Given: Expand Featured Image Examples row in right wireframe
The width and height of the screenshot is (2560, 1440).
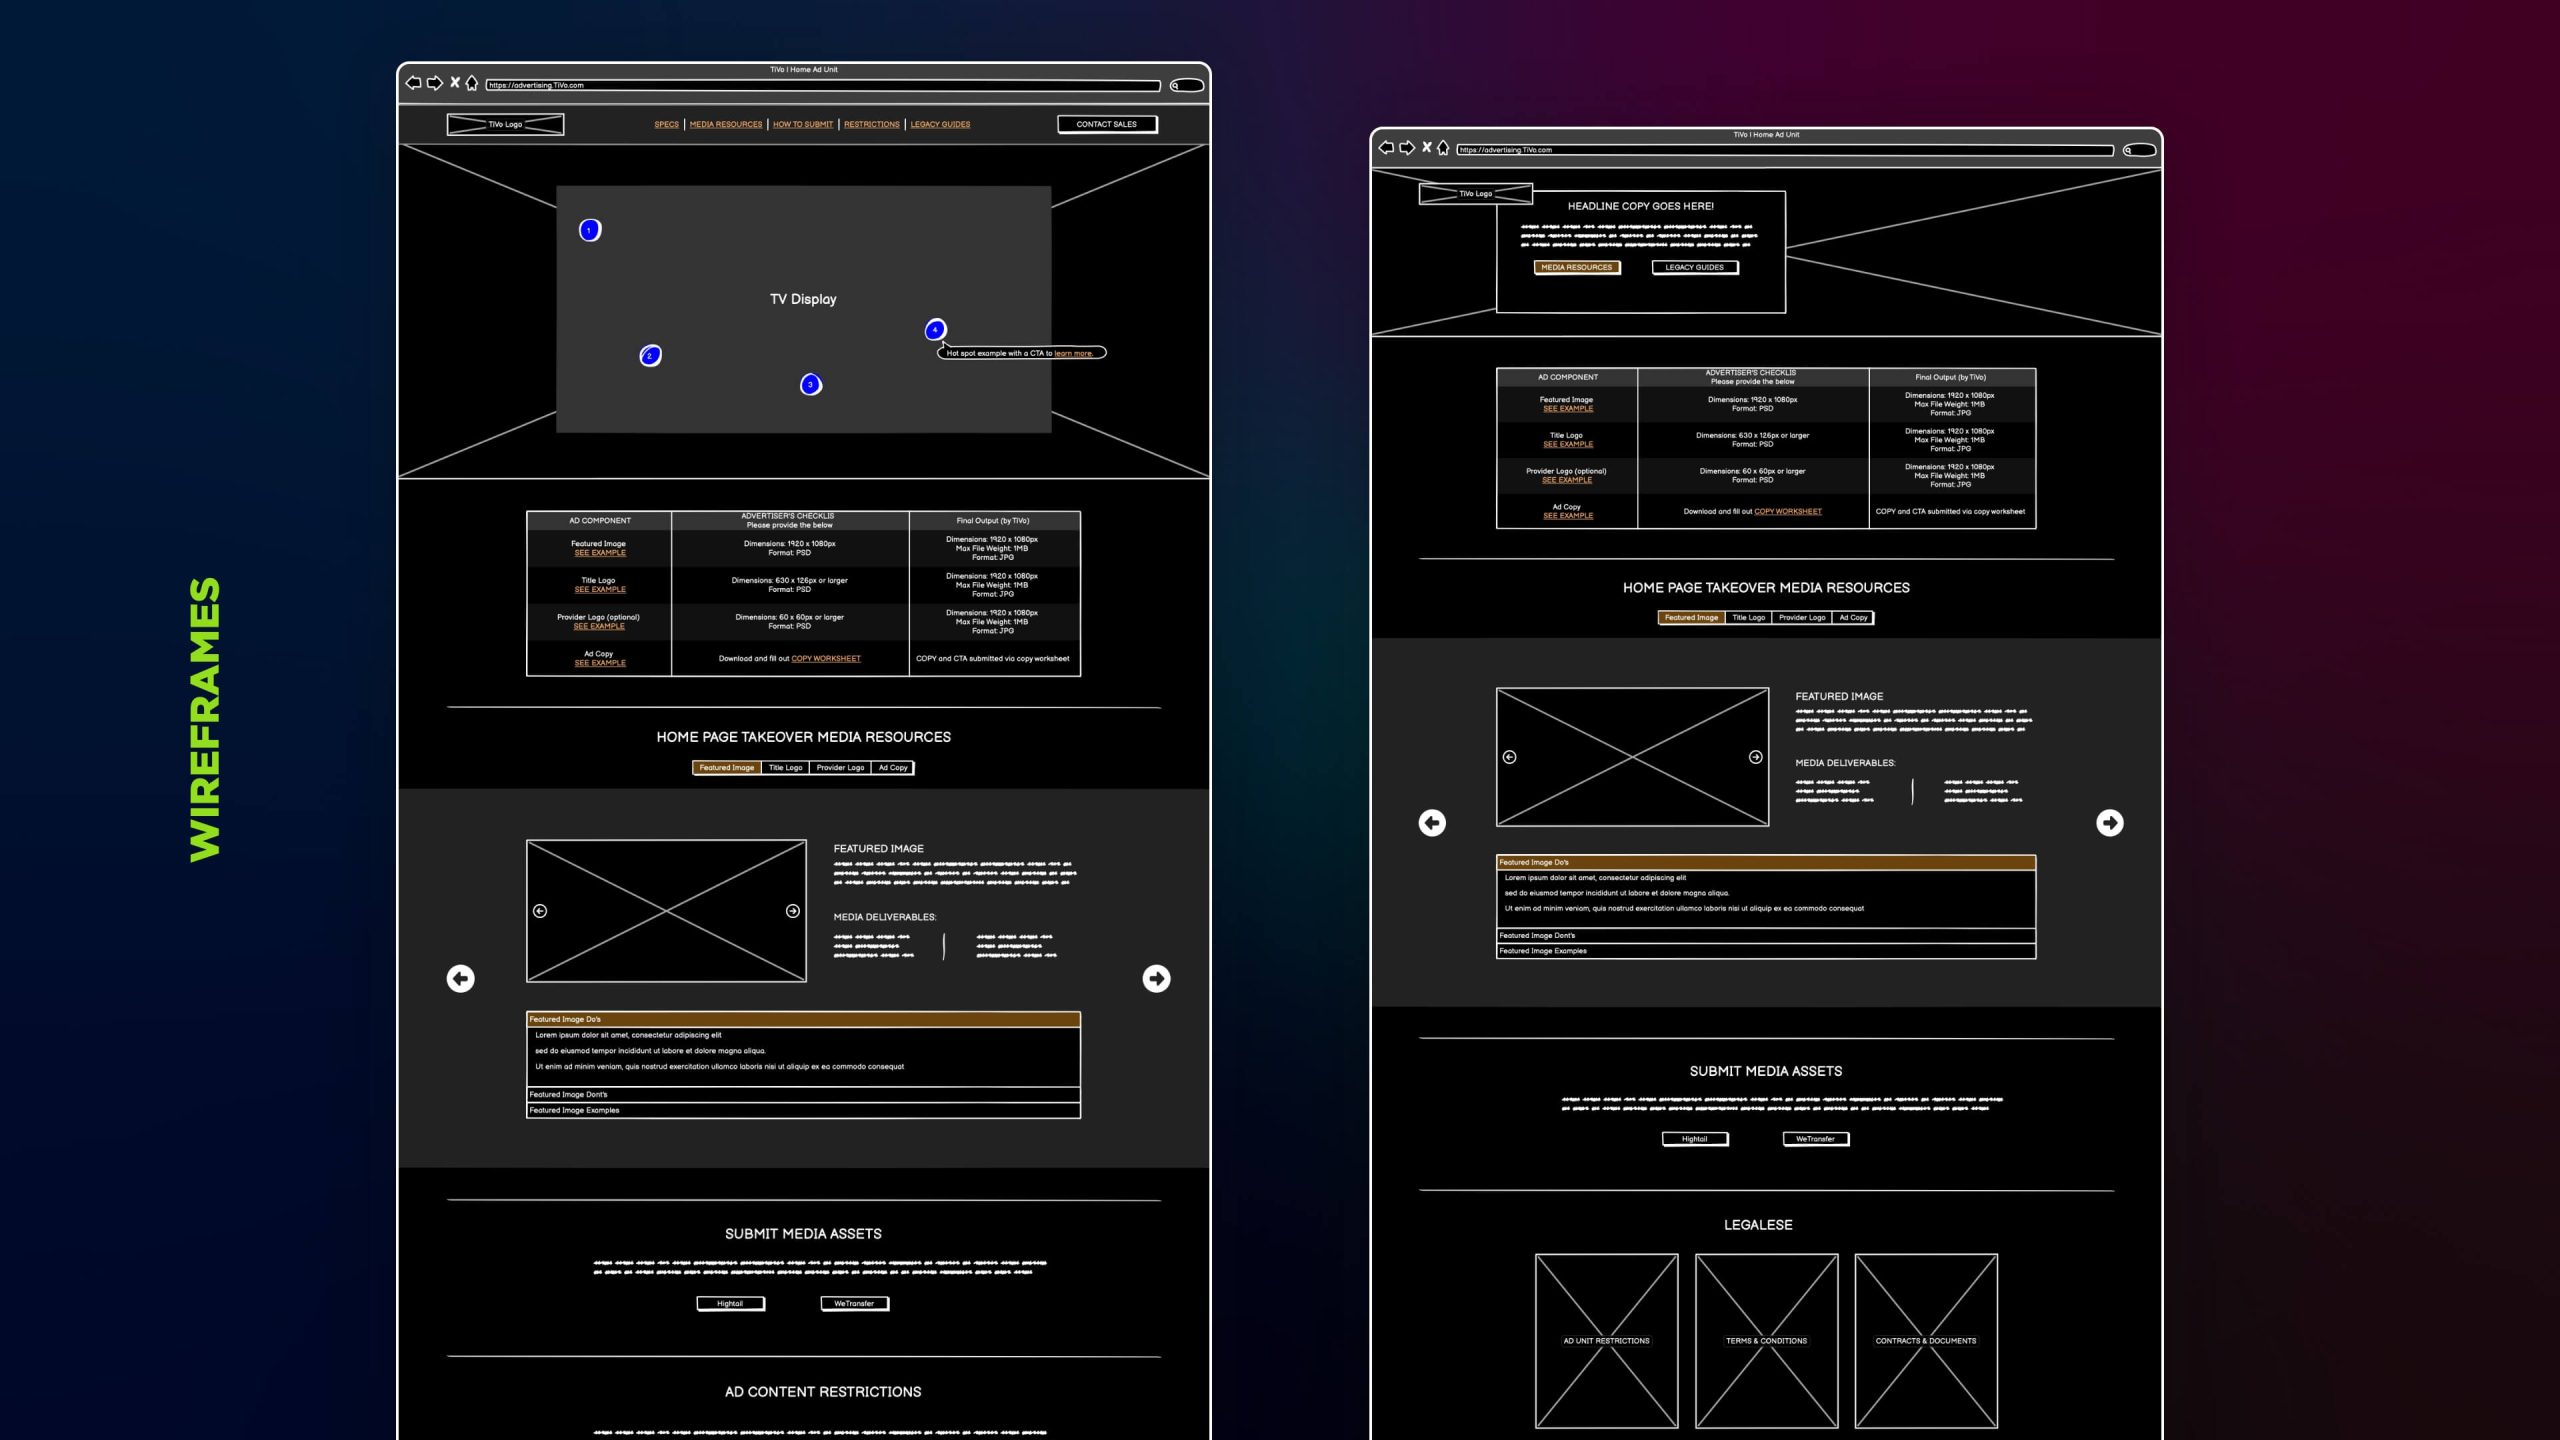Looking at the screenshot, I should [x=1765, y=951].
